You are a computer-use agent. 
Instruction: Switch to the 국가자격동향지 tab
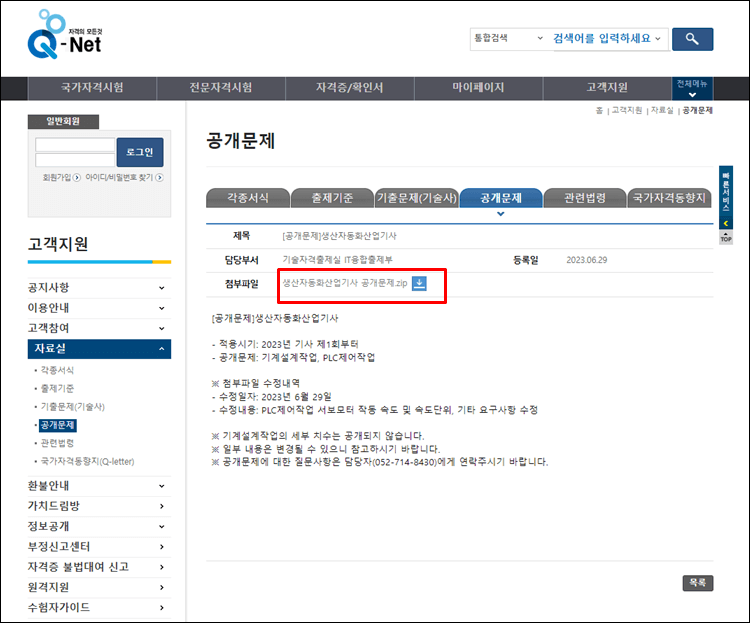tap(669, 198)
